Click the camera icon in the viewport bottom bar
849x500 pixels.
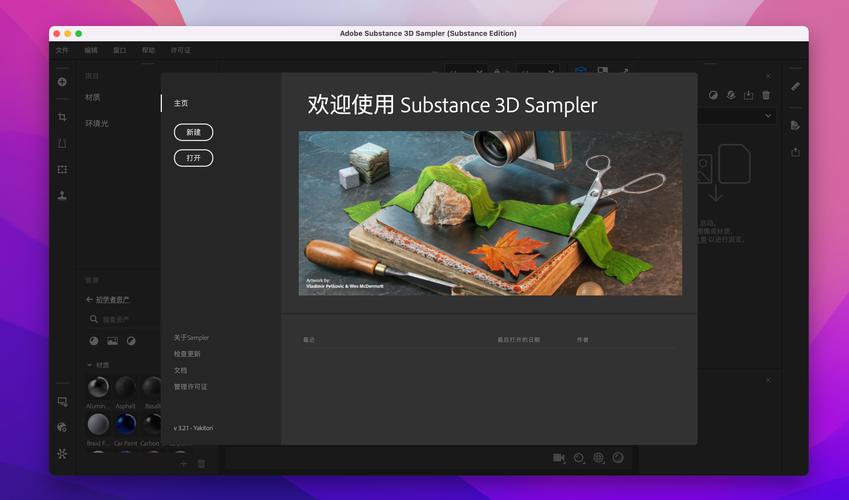(559, 458)
